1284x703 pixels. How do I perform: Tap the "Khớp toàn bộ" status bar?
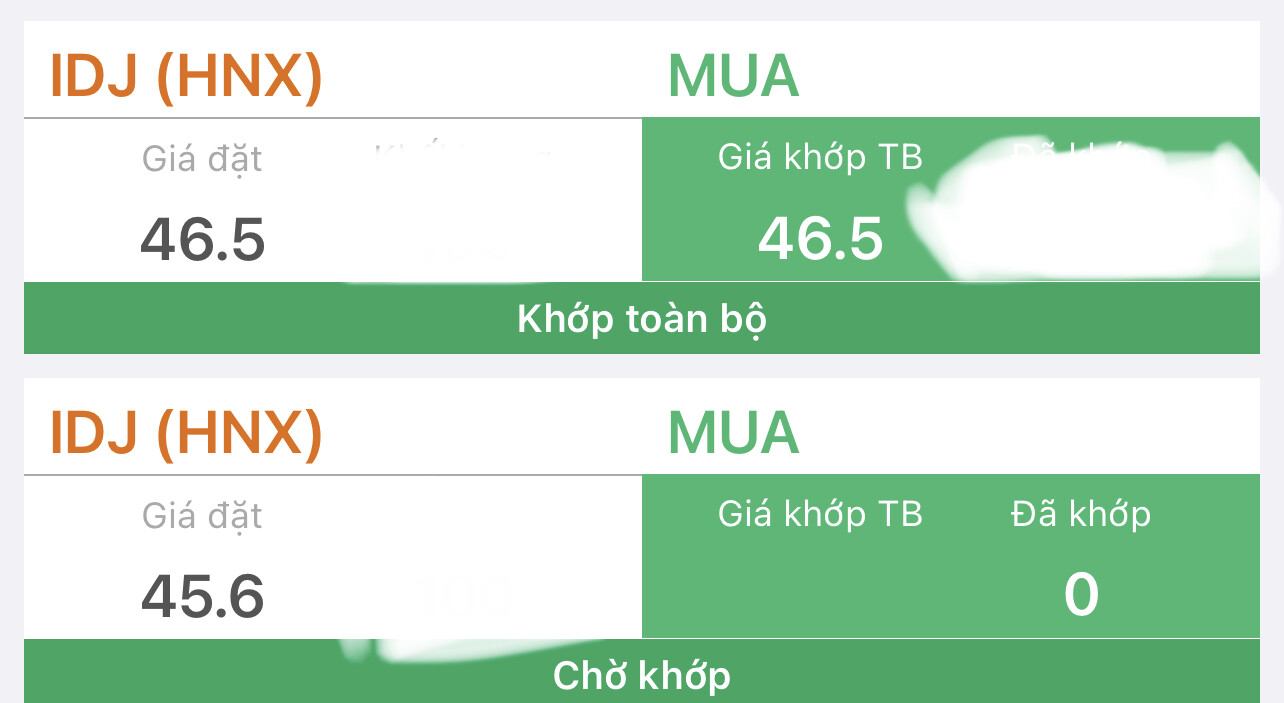(x=641, y=319)
